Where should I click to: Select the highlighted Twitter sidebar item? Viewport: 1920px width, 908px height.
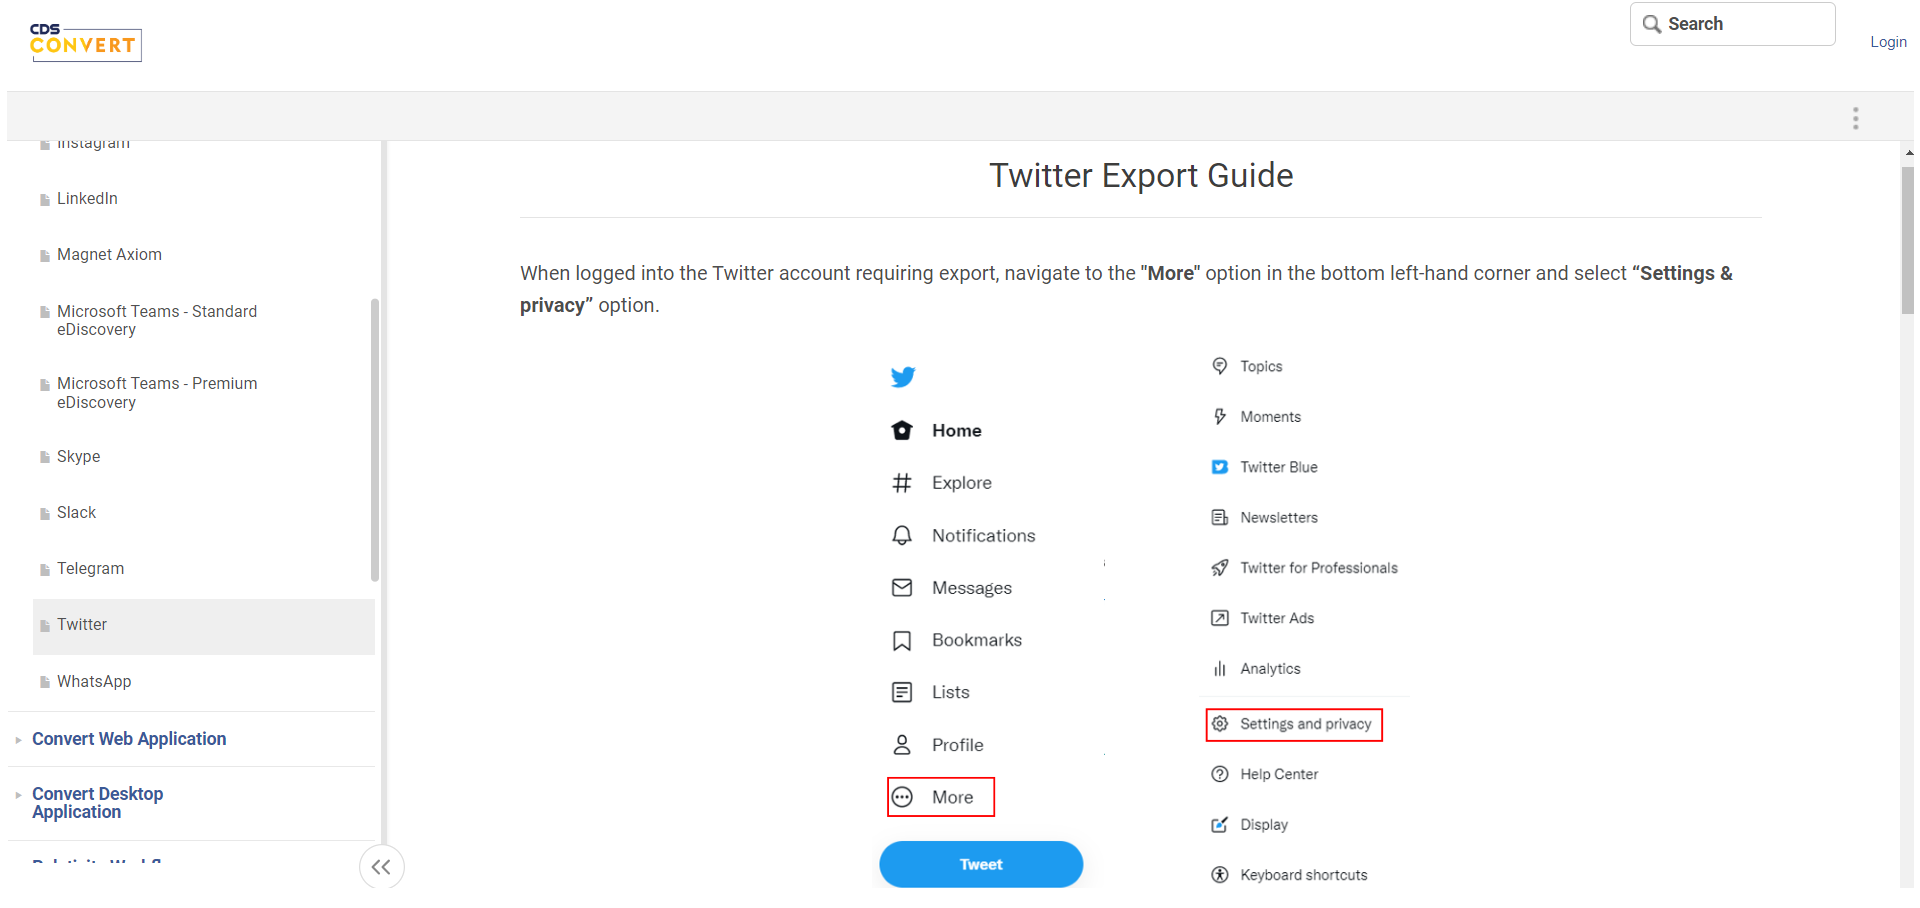coord(204,626)
